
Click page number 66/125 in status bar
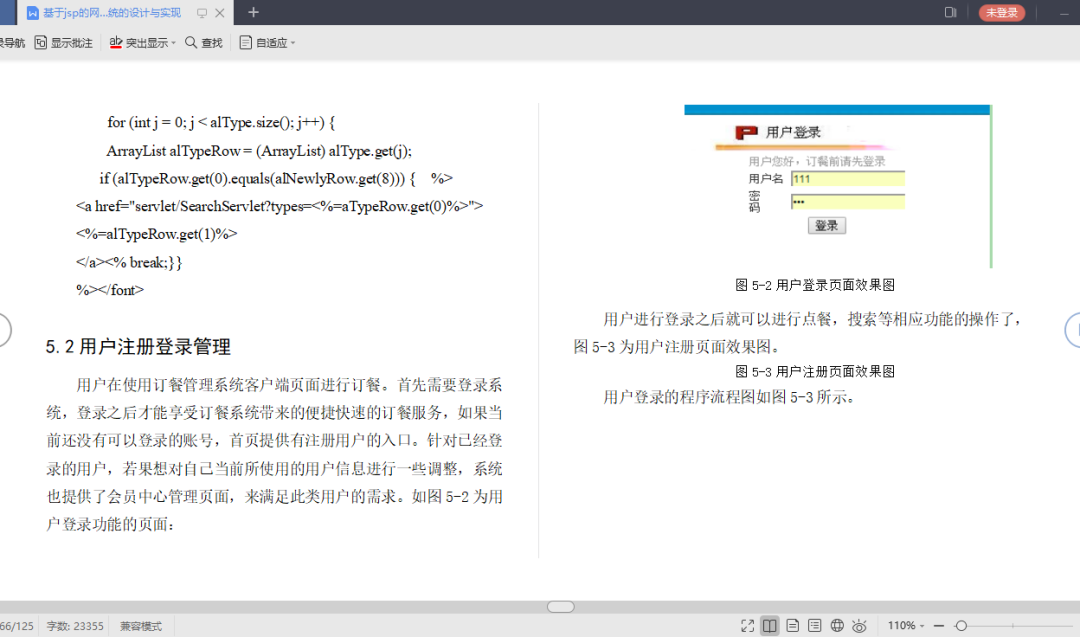(x=17, y=626)
